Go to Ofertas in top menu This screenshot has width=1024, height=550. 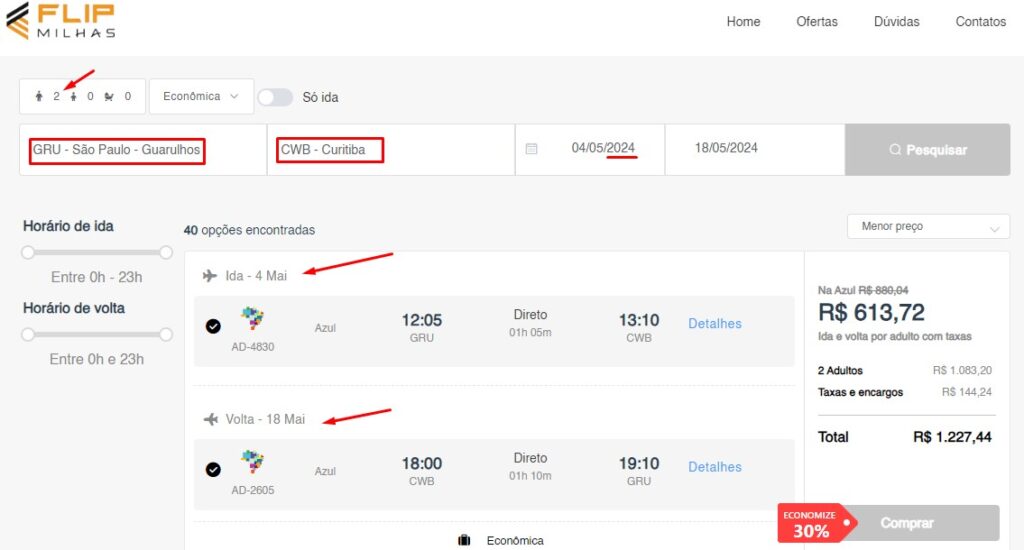point(816,22)
